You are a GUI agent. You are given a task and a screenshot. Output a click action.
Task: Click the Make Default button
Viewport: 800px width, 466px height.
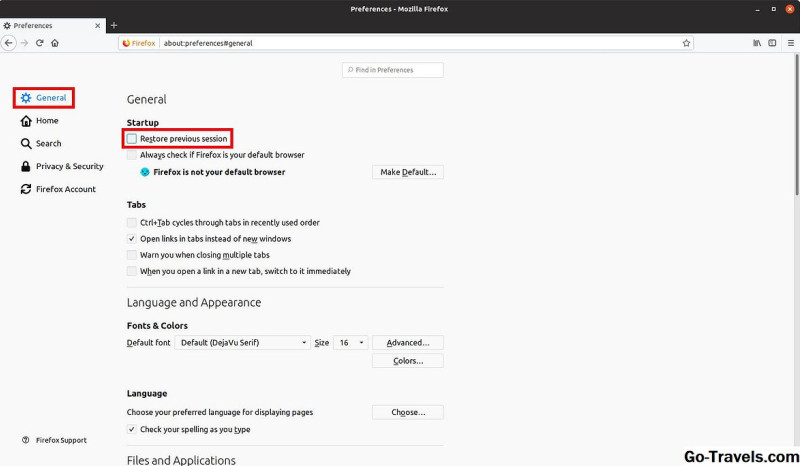[408, 172]
